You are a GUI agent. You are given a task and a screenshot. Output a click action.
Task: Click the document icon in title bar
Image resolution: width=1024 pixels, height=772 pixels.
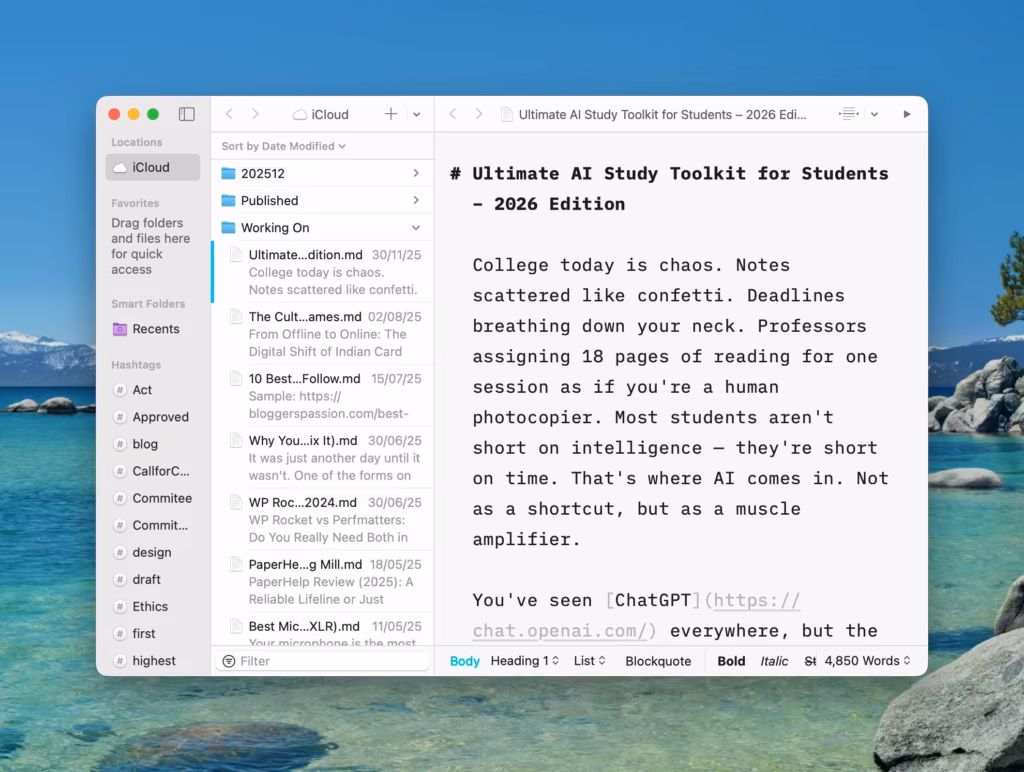point(507,114)
